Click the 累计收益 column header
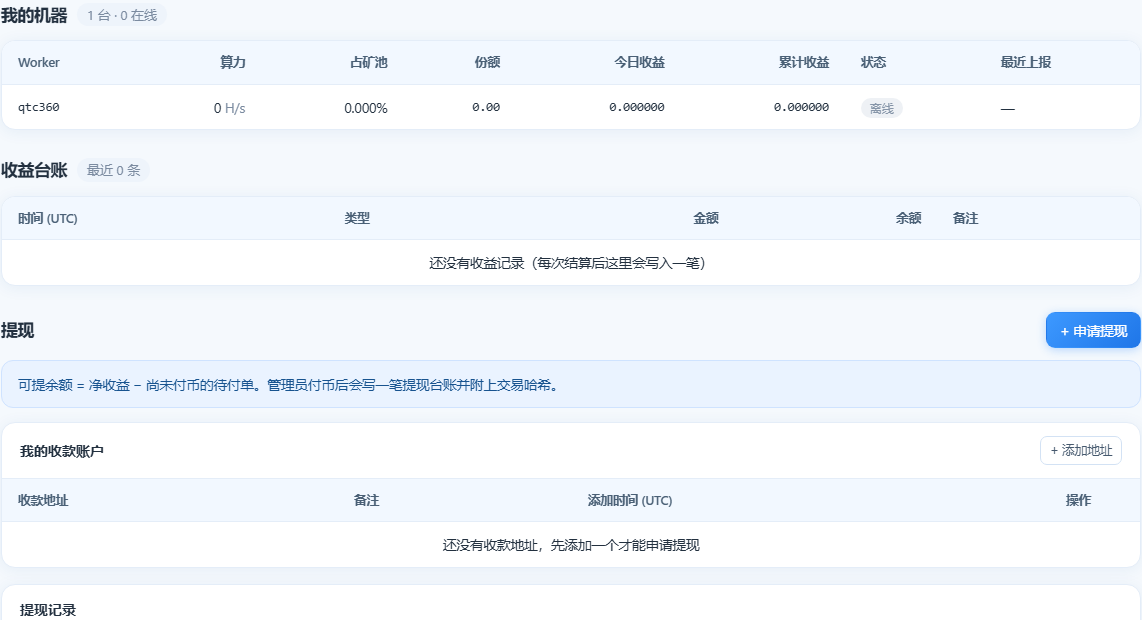The width and height of the screenshot is (1142, 620). [804, 63]
